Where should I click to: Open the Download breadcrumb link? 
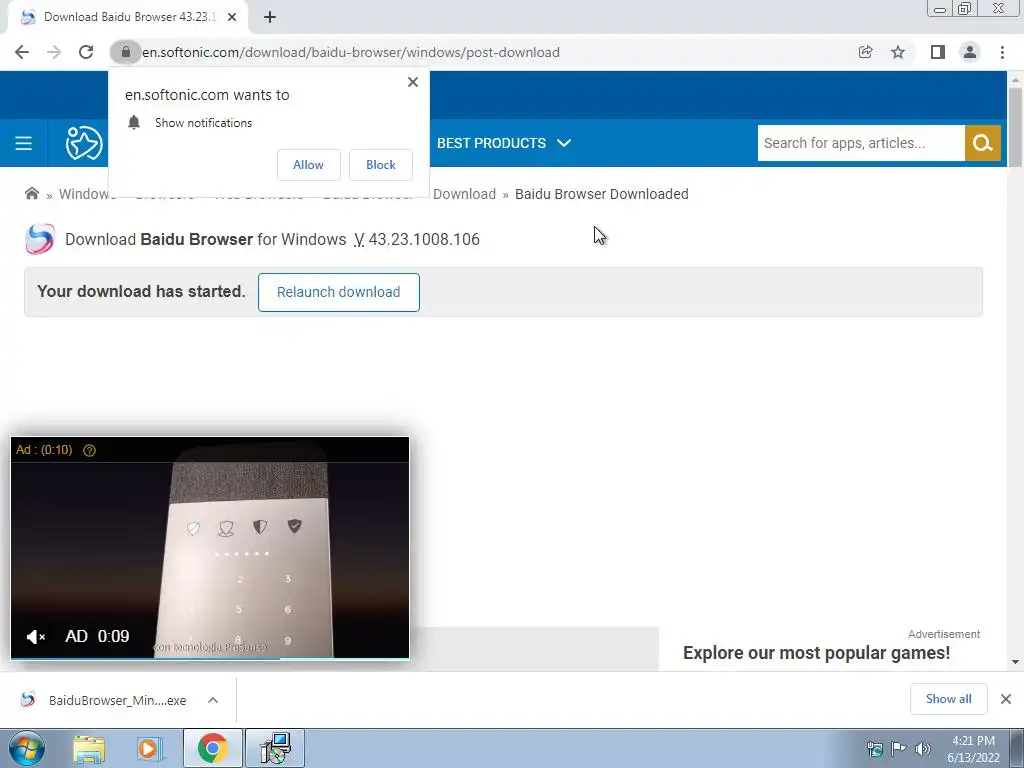point(464,194)
